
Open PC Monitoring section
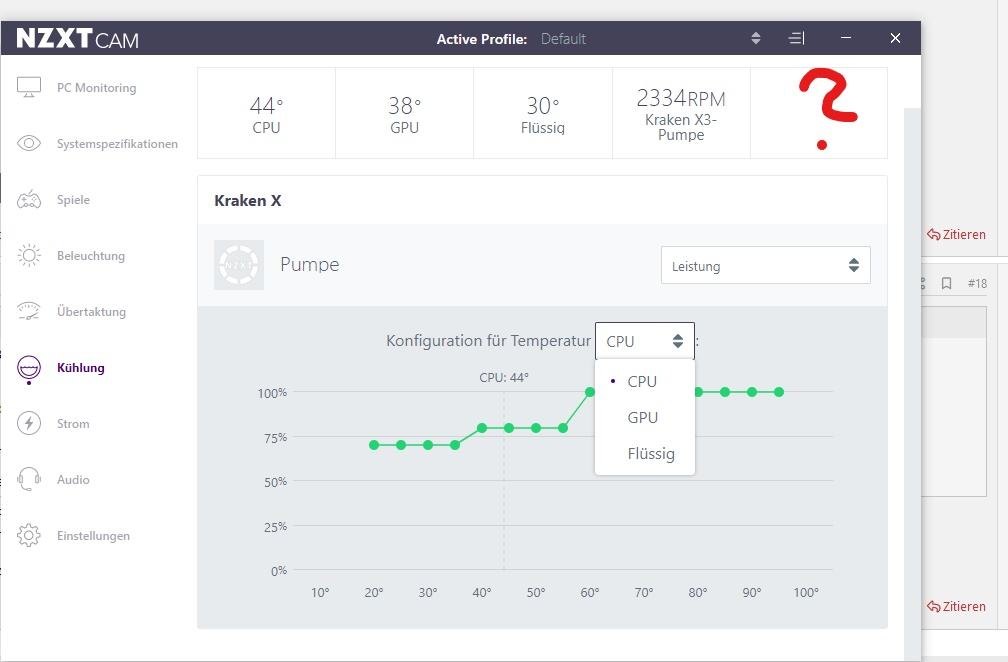[x=96, y=87]
